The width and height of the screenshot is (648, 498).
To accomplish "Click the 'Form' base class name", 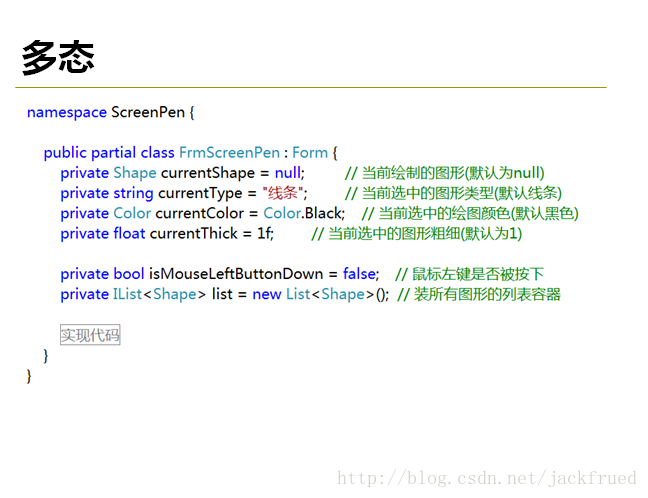I will coord(310,152).
